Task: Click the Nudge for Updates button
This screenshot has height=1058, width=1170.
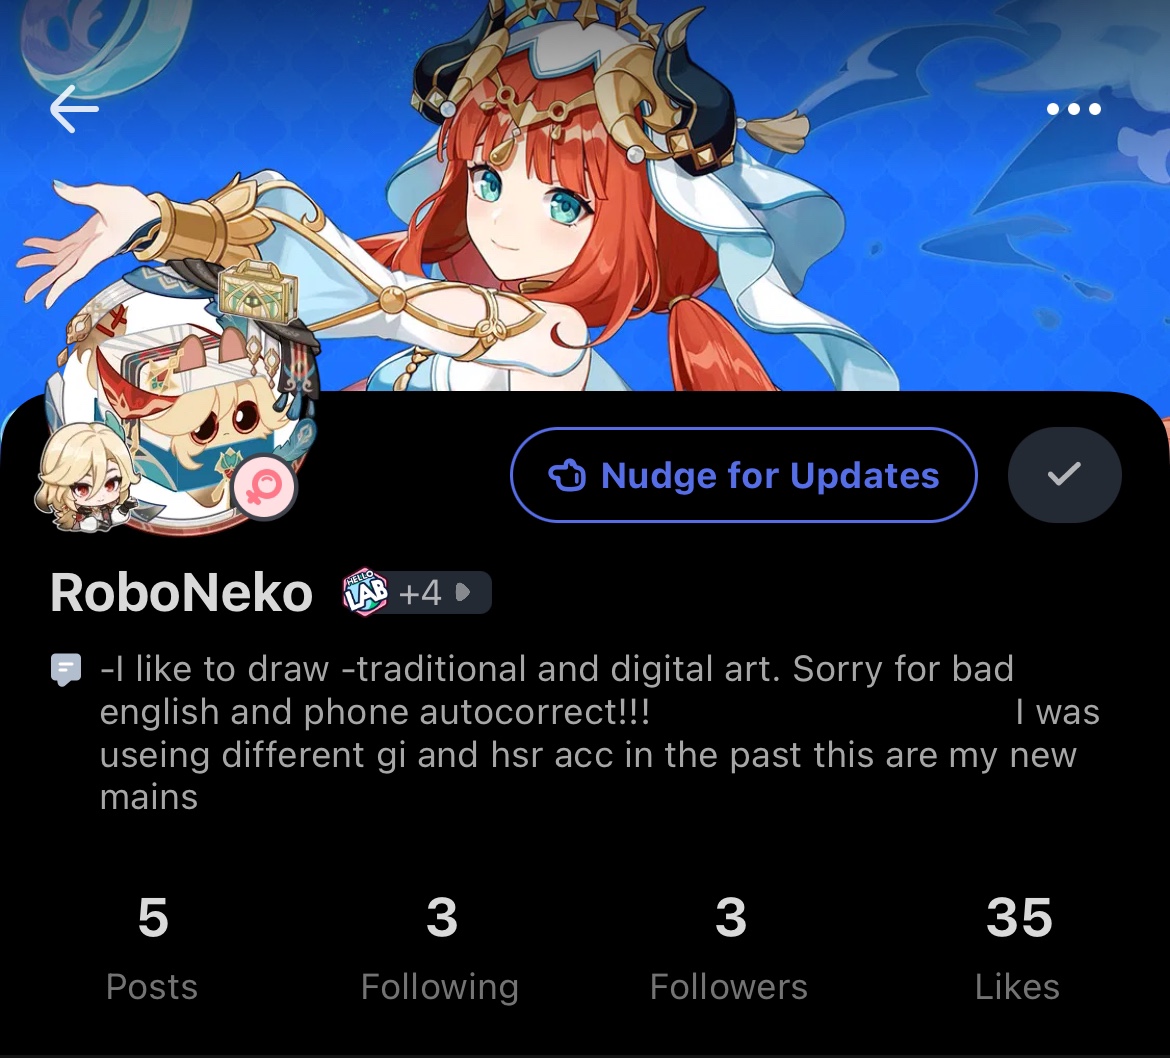Action: click(744, 475)
